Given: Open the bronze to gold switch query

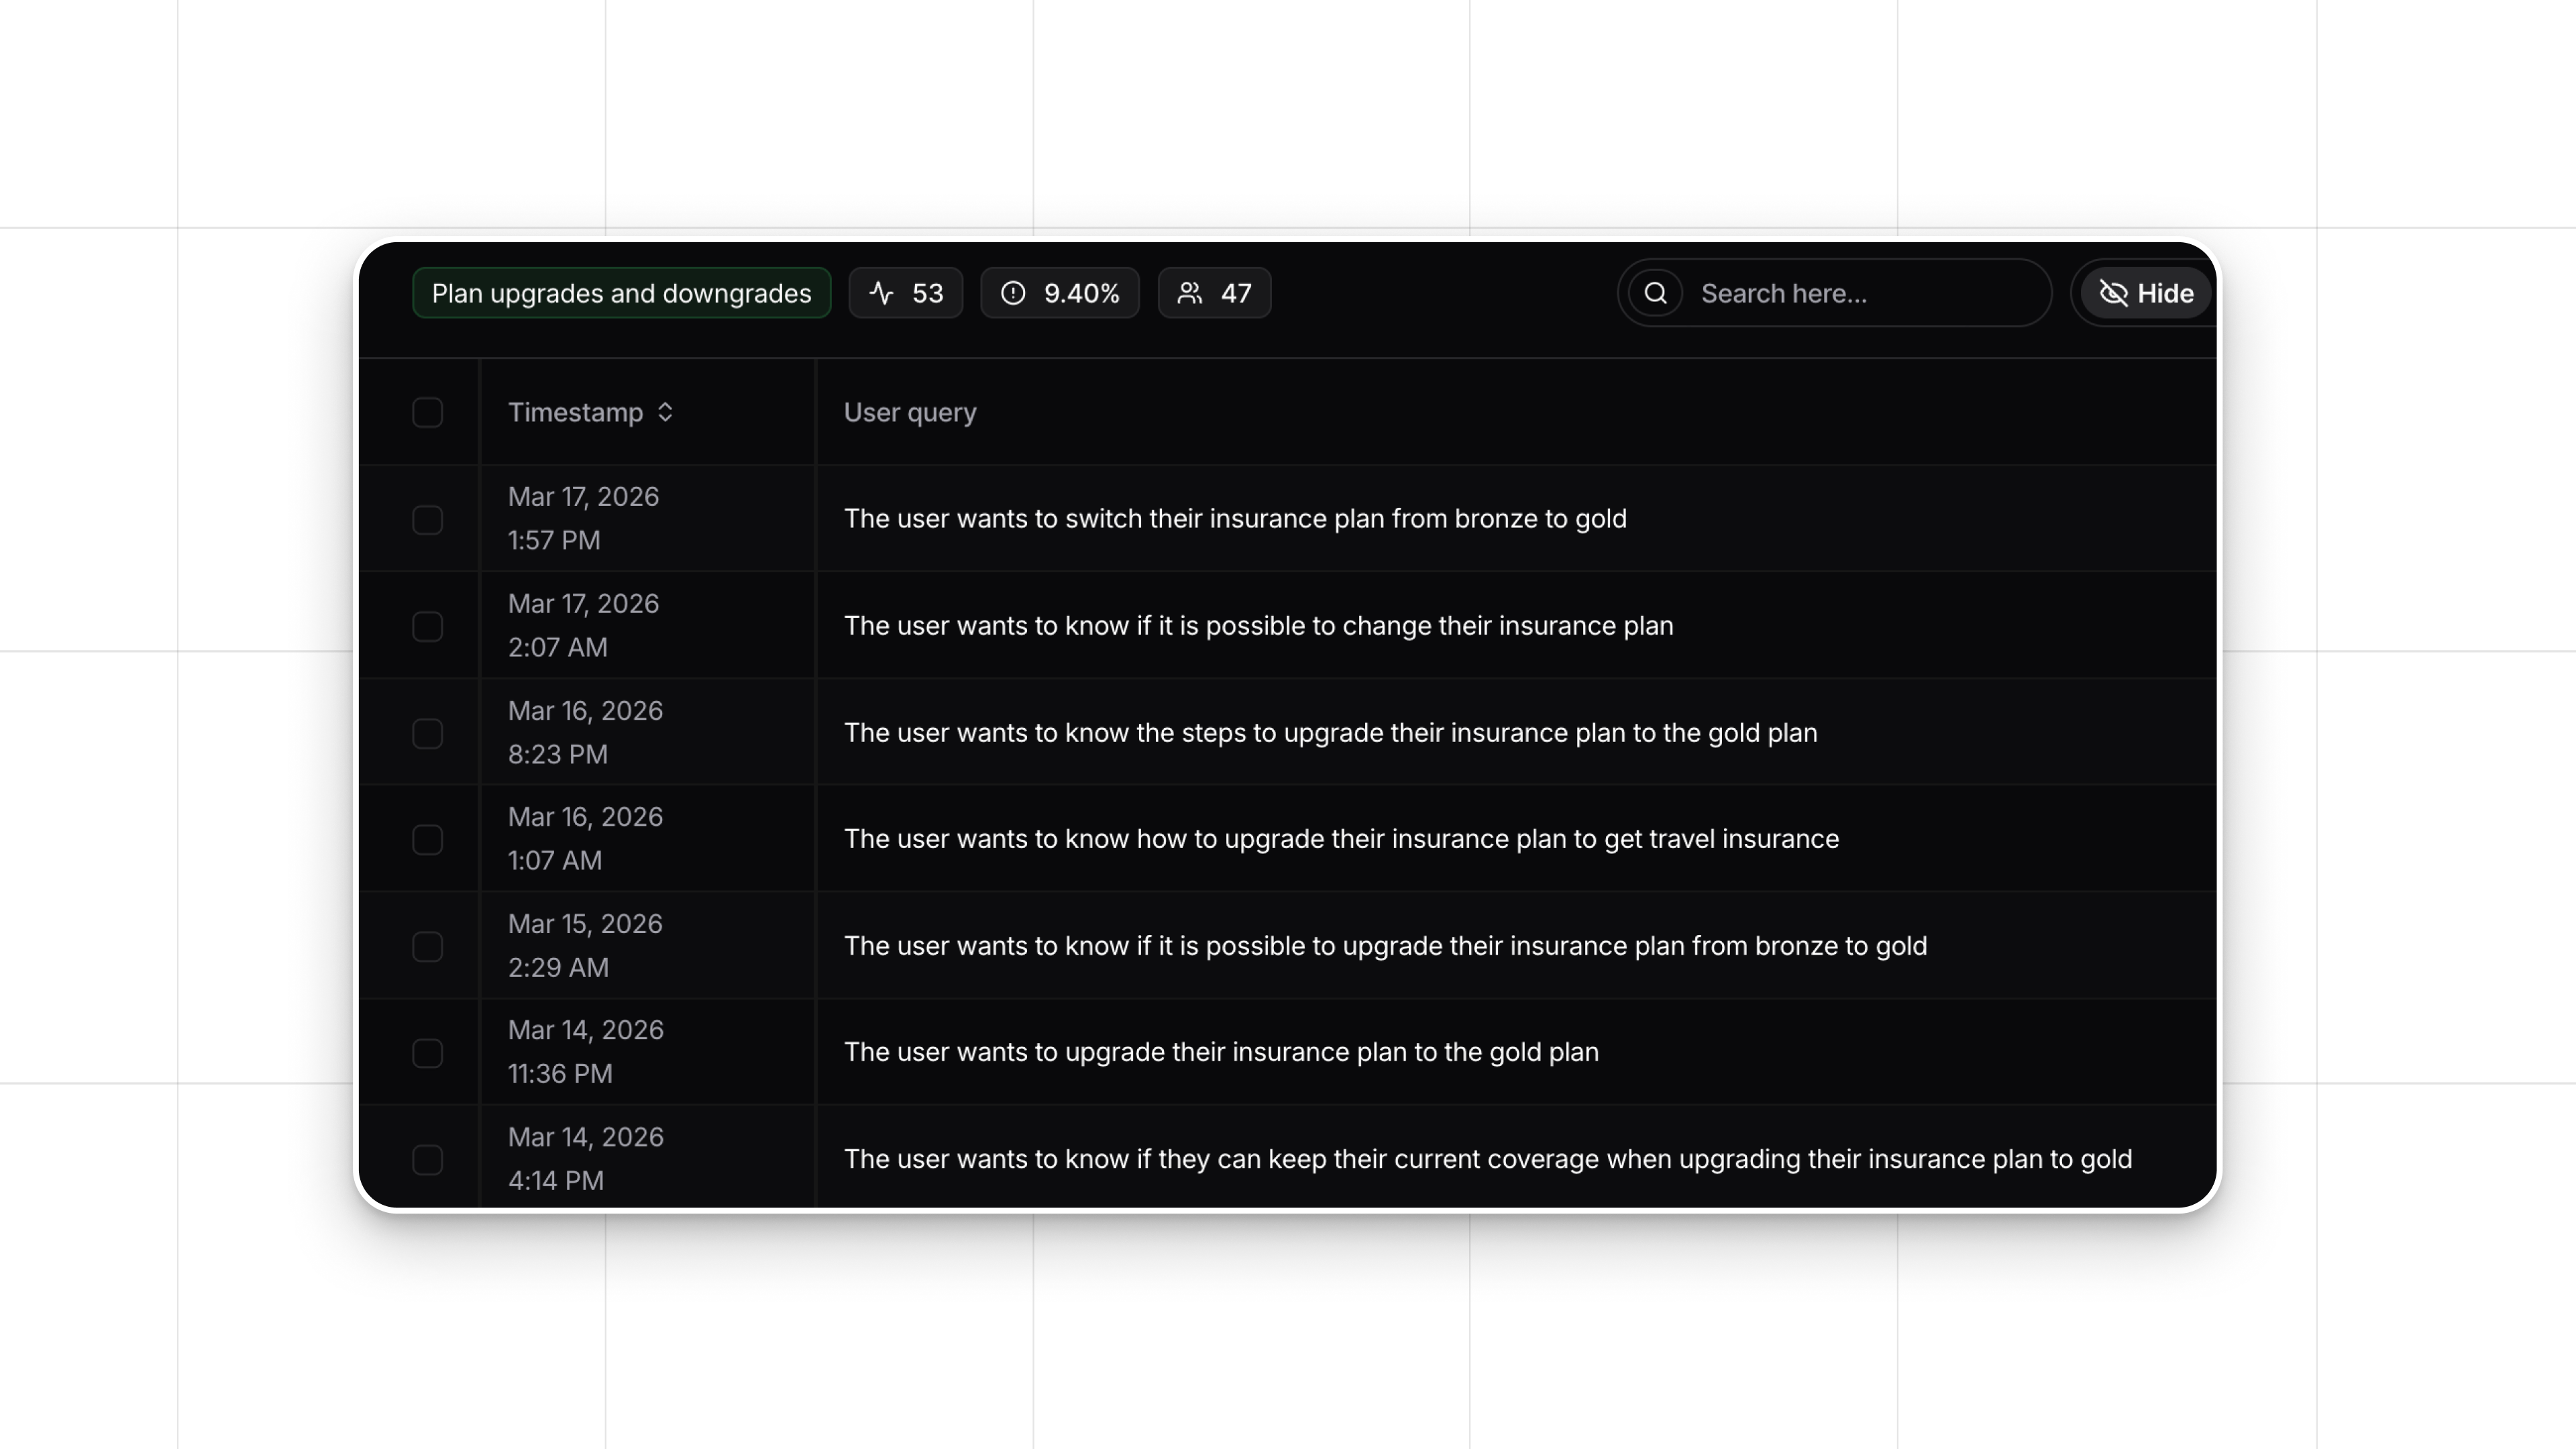Looking at the screenshot, I should 1235,519.
